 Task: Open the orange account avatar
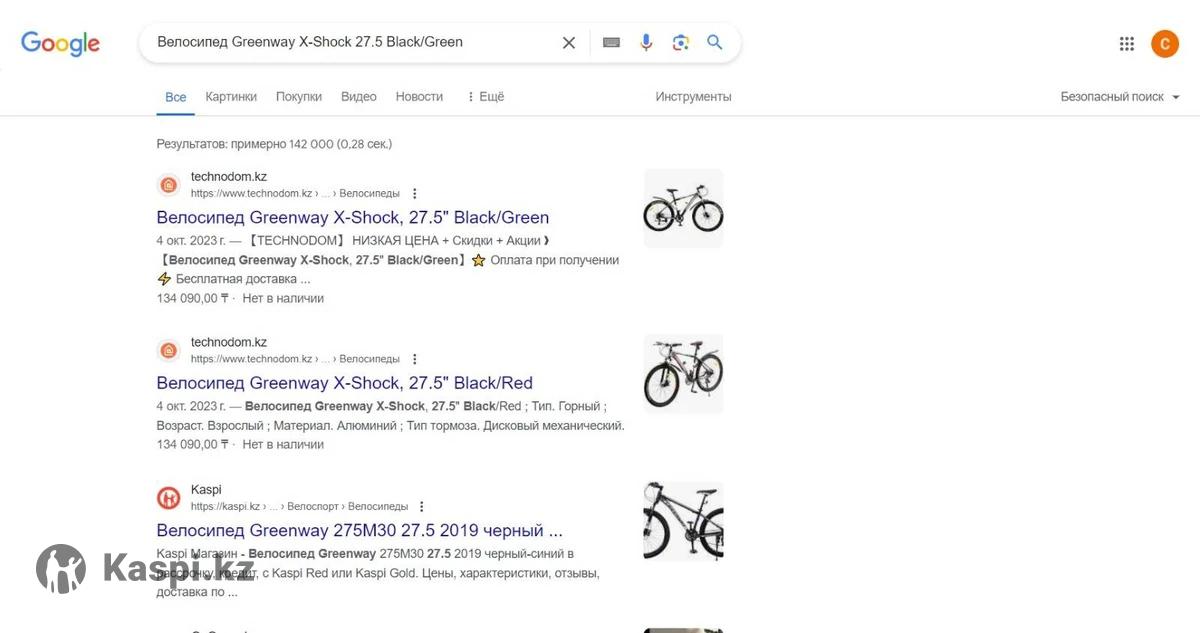tap(1165, 43)
